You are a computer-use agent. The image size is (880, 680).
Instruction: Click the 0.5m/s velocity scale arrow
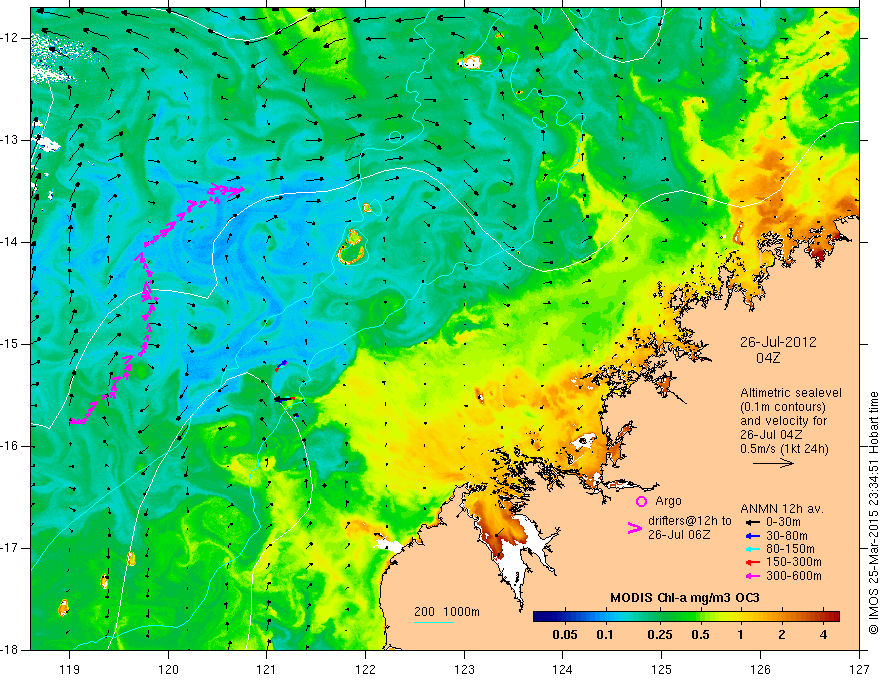point(773,463)
